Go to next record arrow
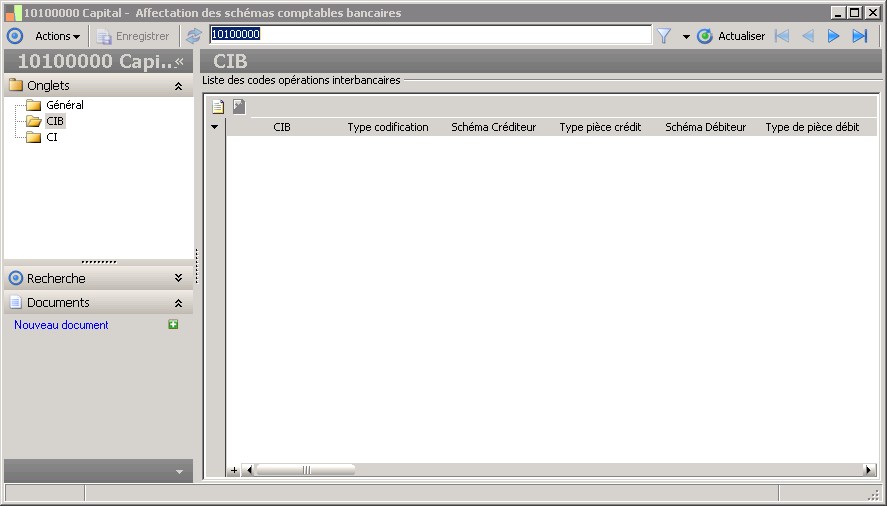The image size is (887, 506). tap(833, 36)
